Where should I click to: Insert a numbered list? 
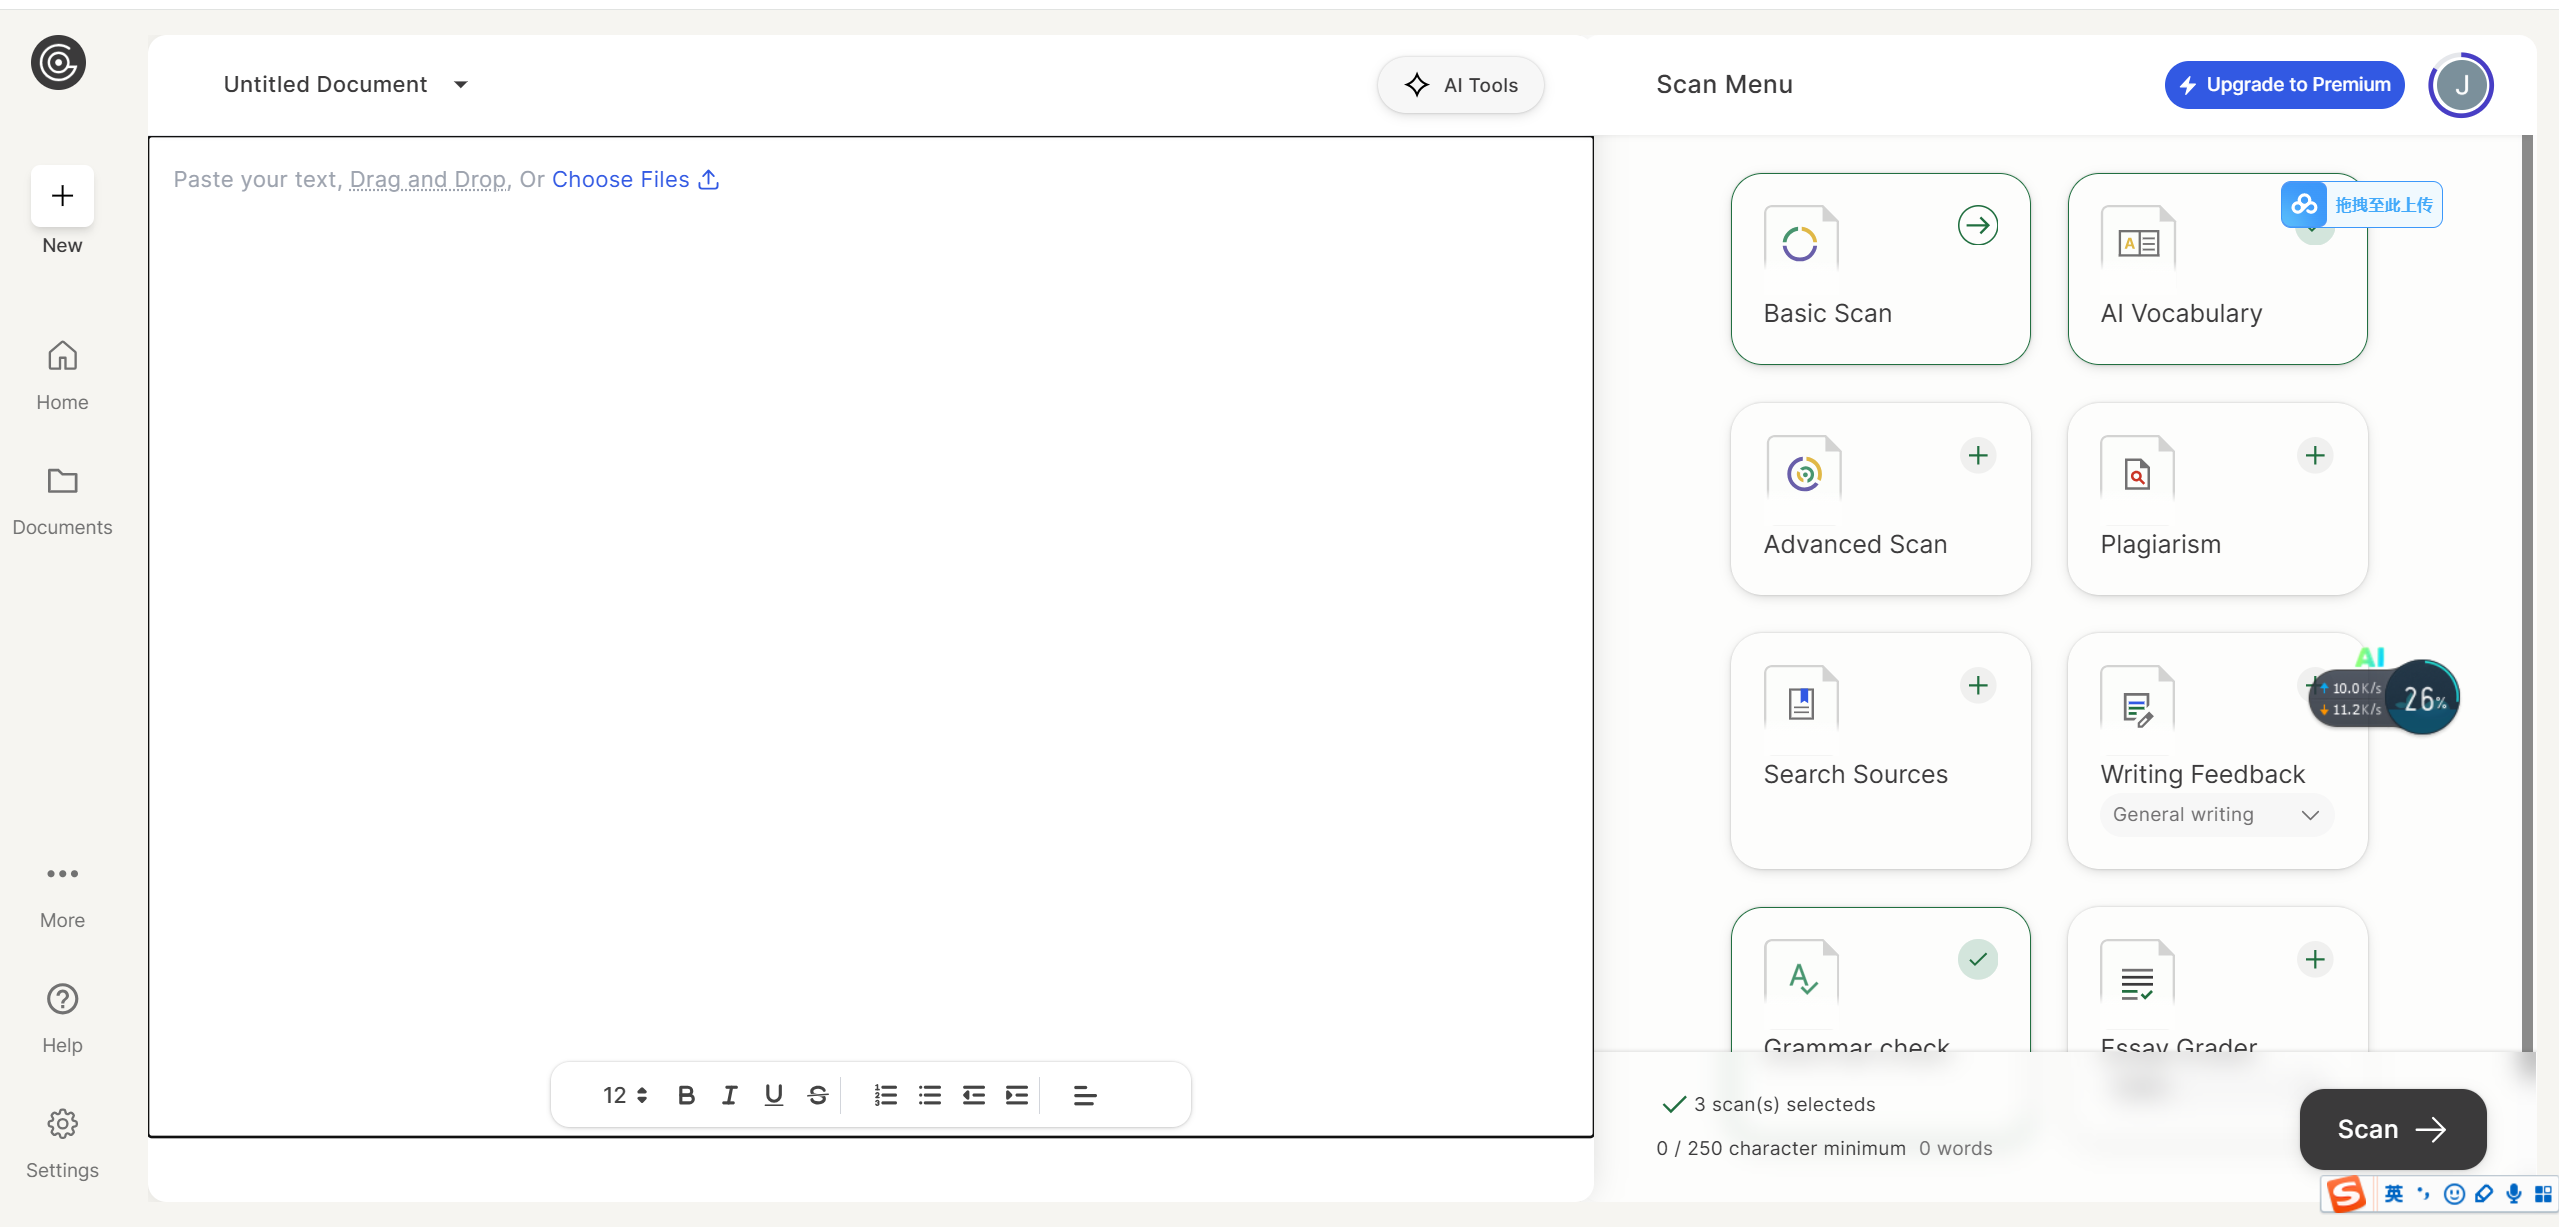coord(885,1095)
